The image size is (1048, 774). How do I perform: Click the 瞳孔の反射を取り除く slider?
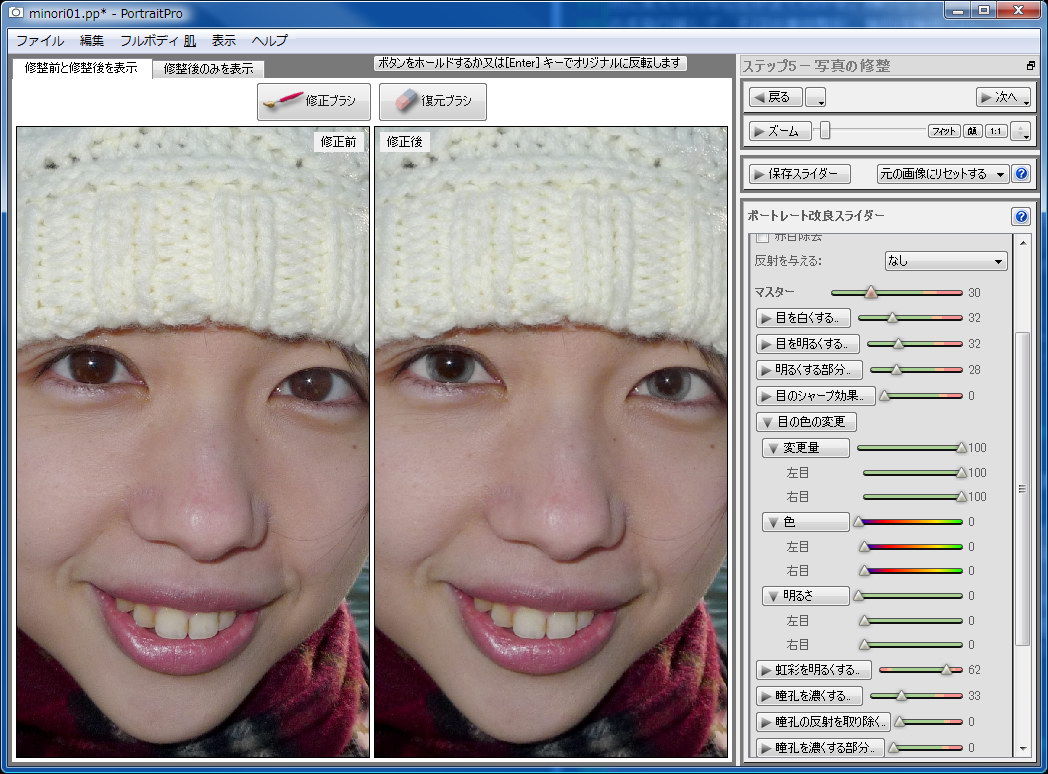[x=930, y=722]
